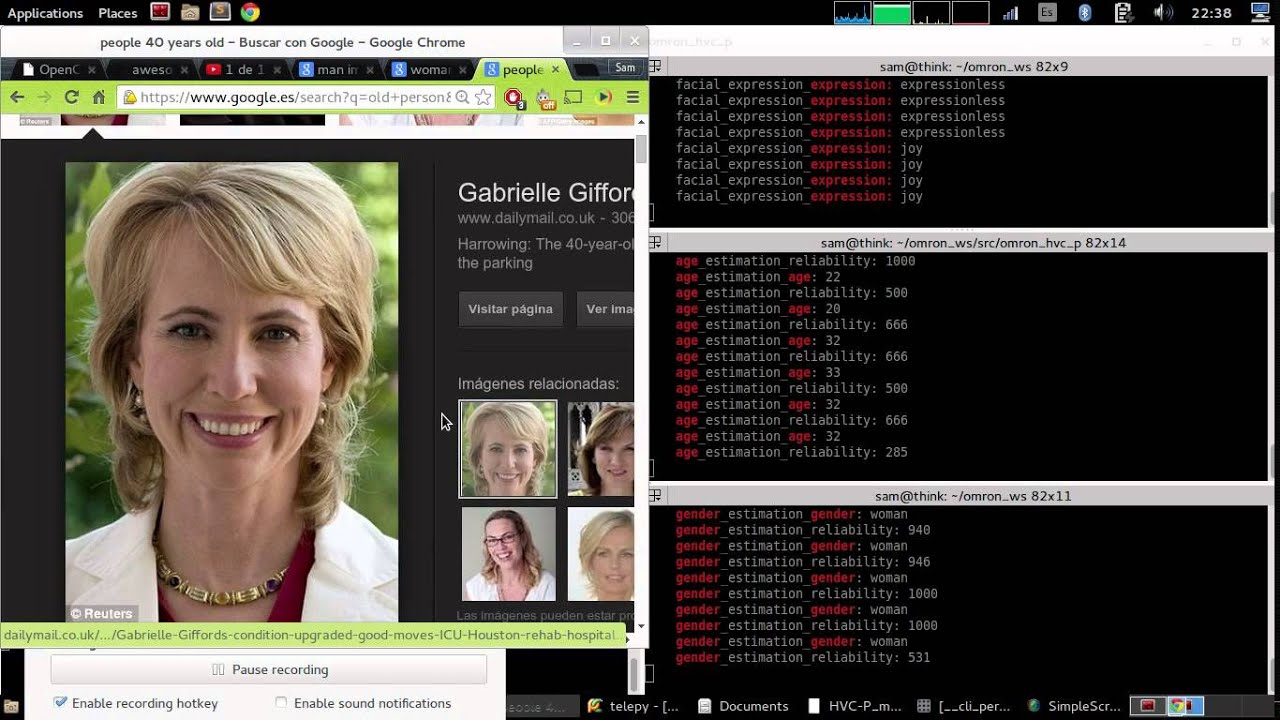Open the dark-haired woman related thumbnail
The image size is (1280, 720).
(601, 449)
